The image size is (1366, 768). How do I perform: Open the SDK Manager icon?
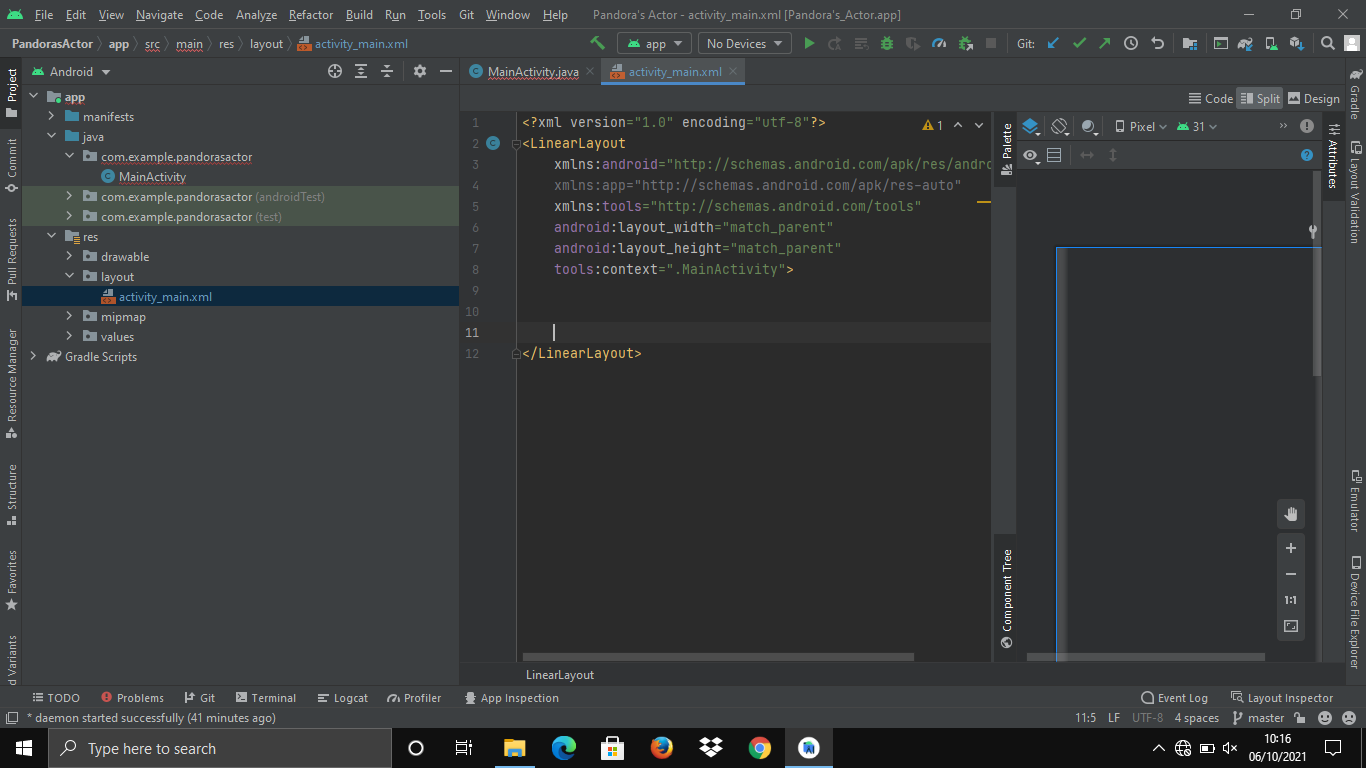(1297, 44)
